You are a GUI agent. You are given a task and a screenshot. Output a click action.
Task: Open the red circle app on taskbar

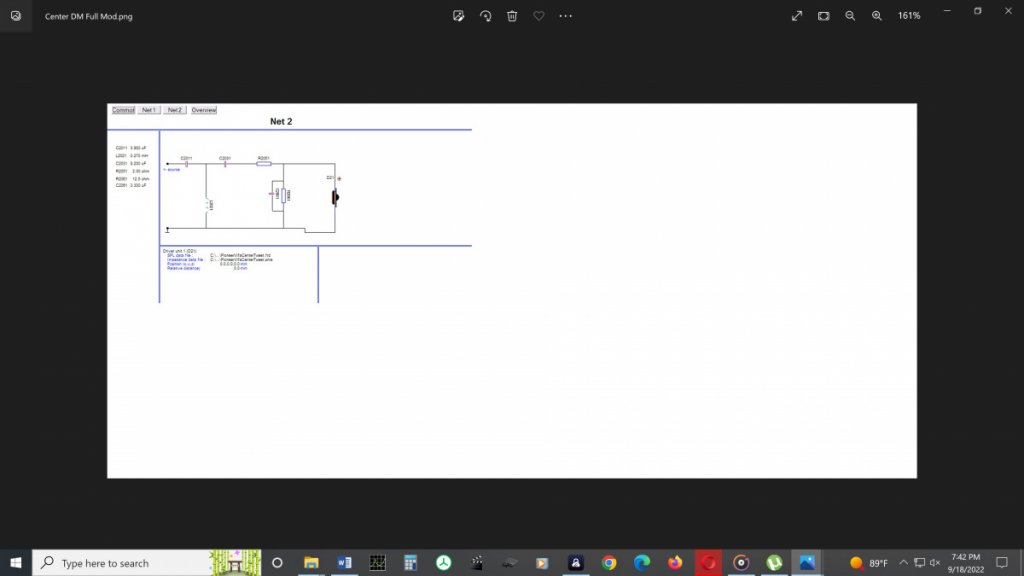pos(709,562)
